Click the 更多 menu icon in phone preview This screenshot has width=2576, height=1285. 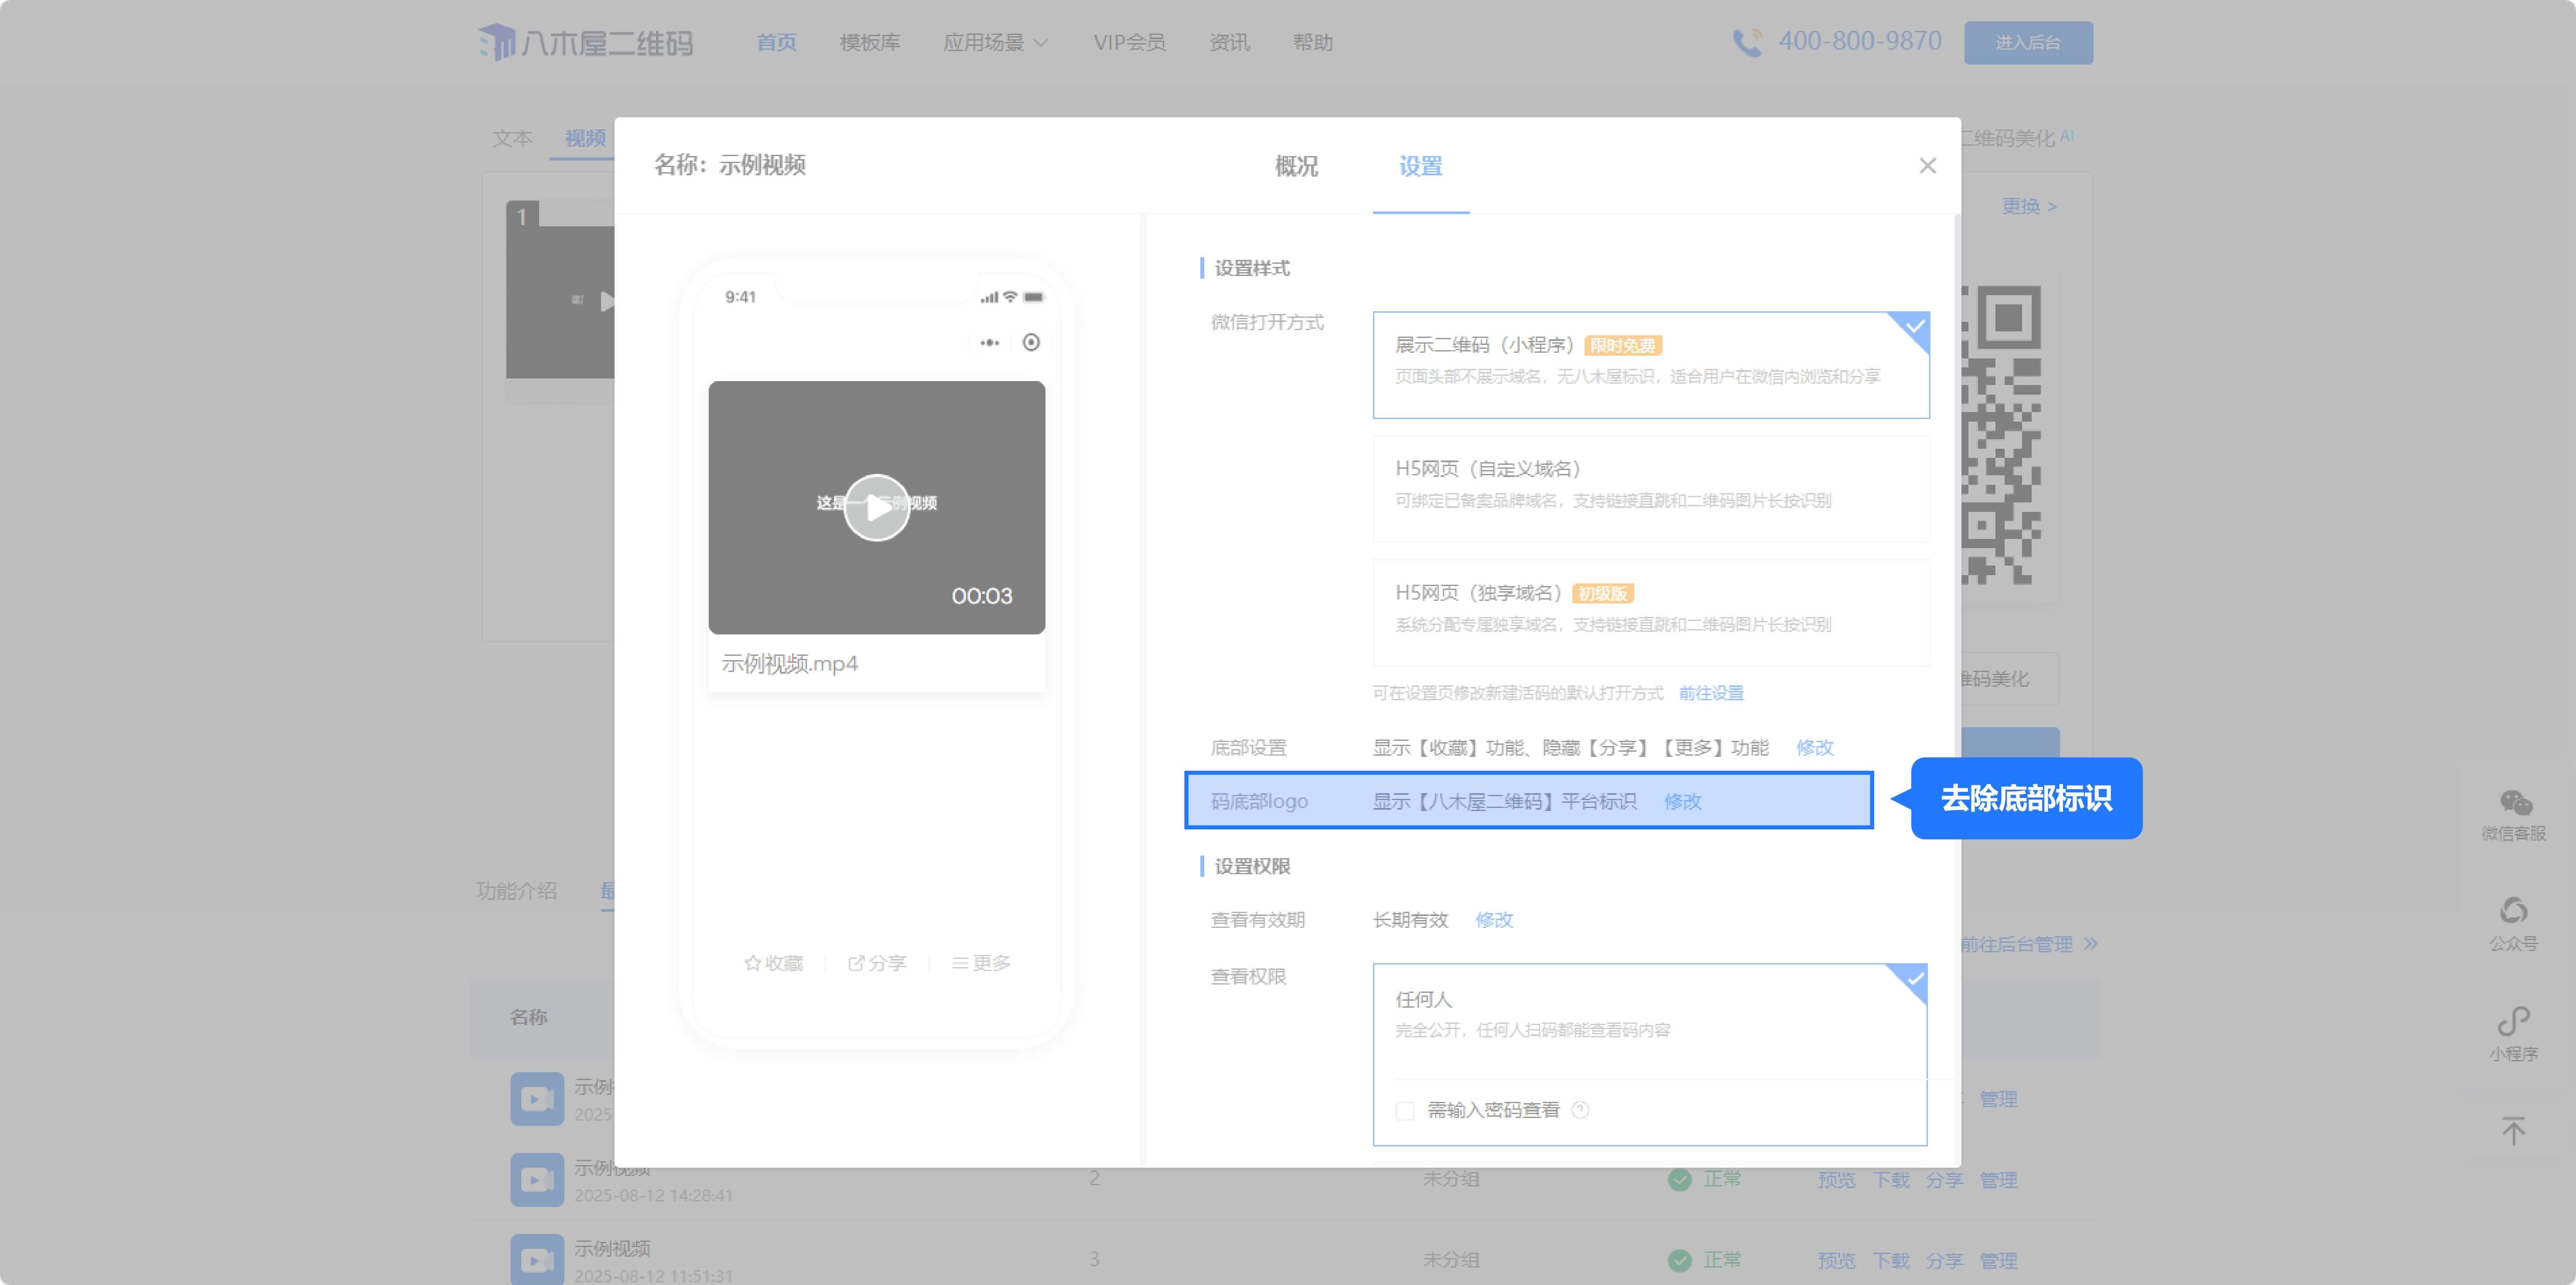(960, 963)
